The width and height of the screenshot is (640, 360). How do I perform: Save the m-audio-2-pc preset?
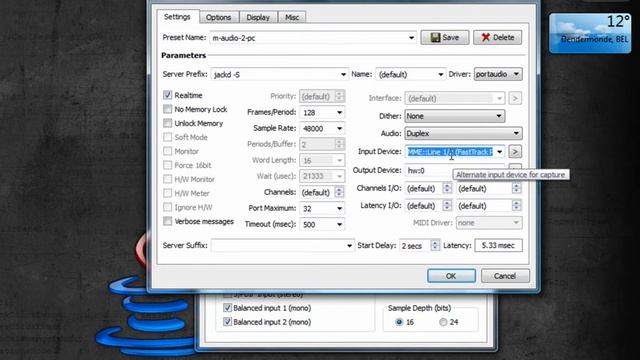point(445,38)
